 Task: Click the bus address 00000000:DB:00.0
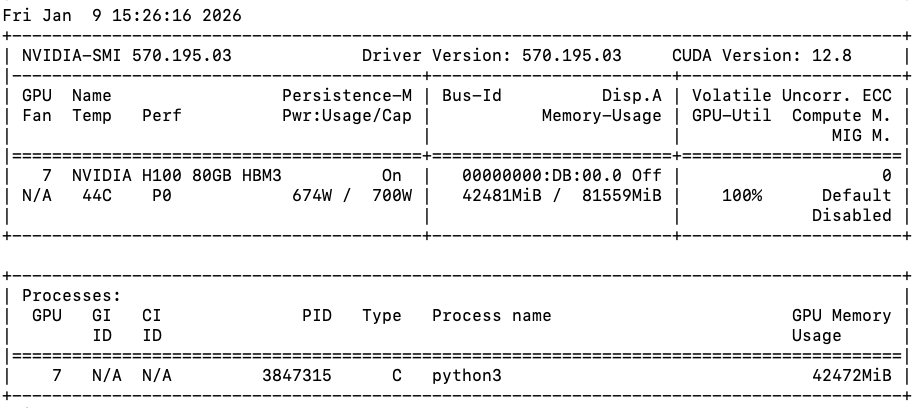(x=537, y=176)
